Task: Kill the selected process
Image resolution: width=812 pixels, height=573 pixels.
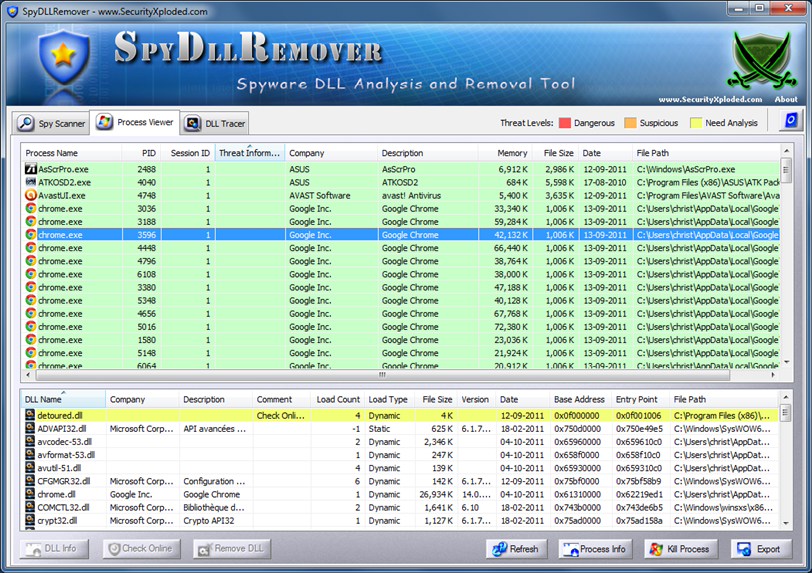Action: tap(680, 549)
